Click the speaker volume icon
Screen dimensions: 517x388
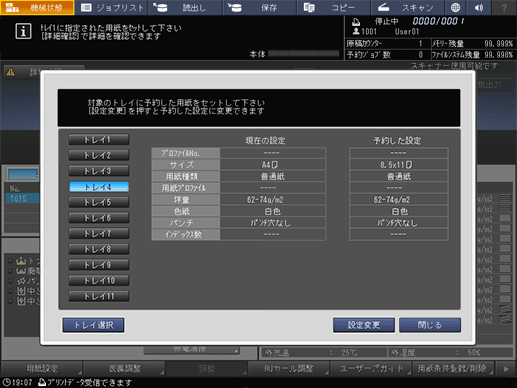[x=479, y=7]
